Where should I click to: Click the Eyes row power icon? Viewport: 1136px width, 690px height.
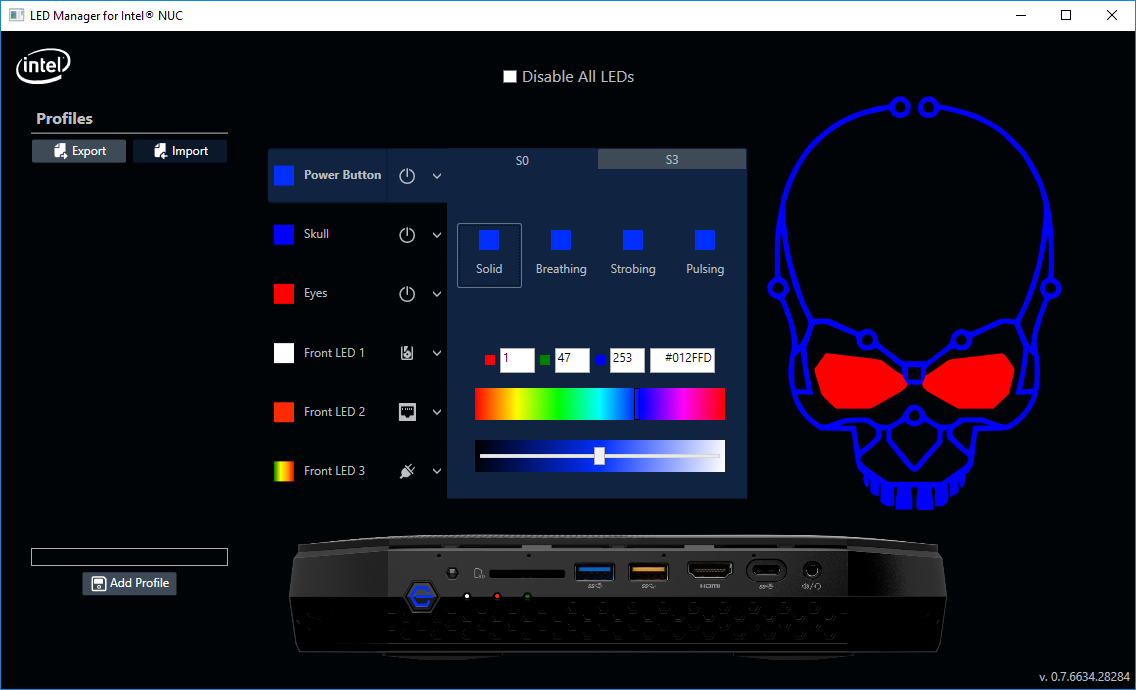(407, 294)
